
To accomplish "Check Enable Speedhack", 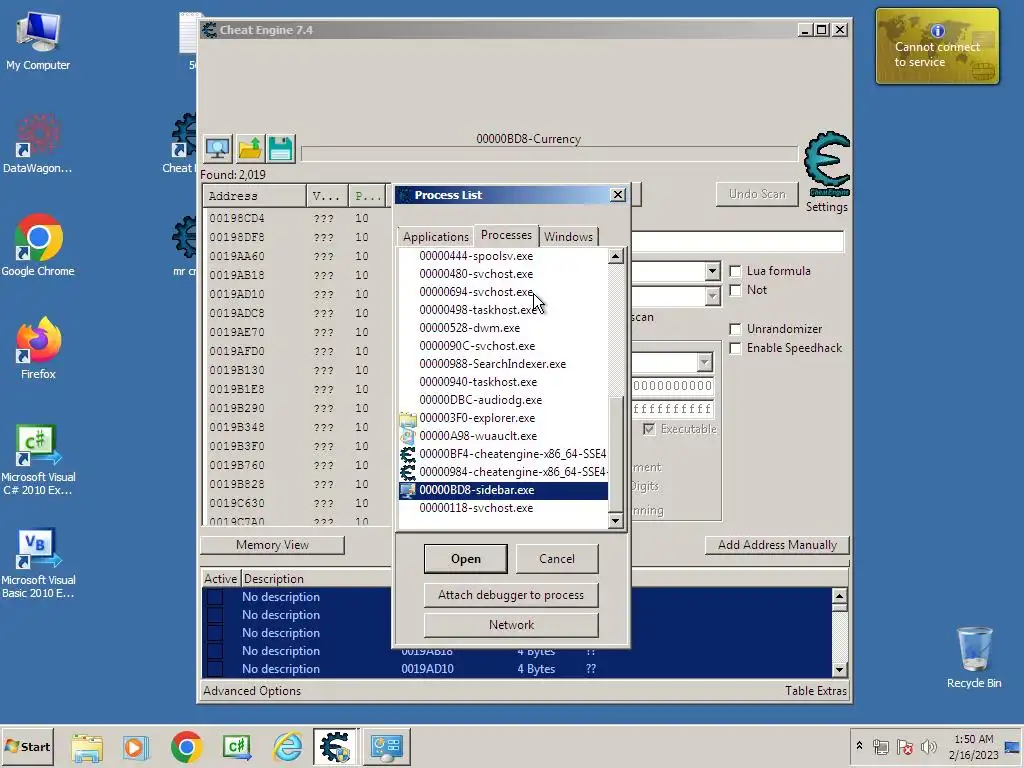I will [x=735, y=348].
